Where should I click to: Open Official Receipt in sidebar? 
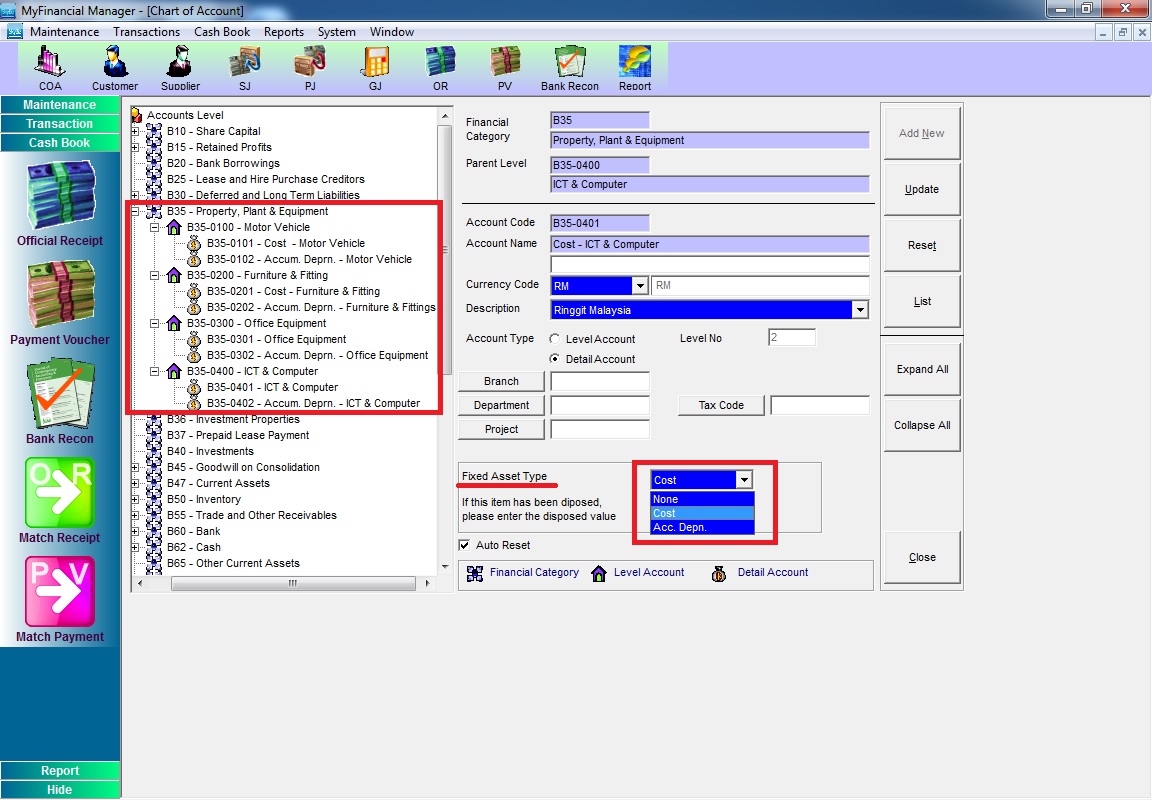[x=60, y=203]
